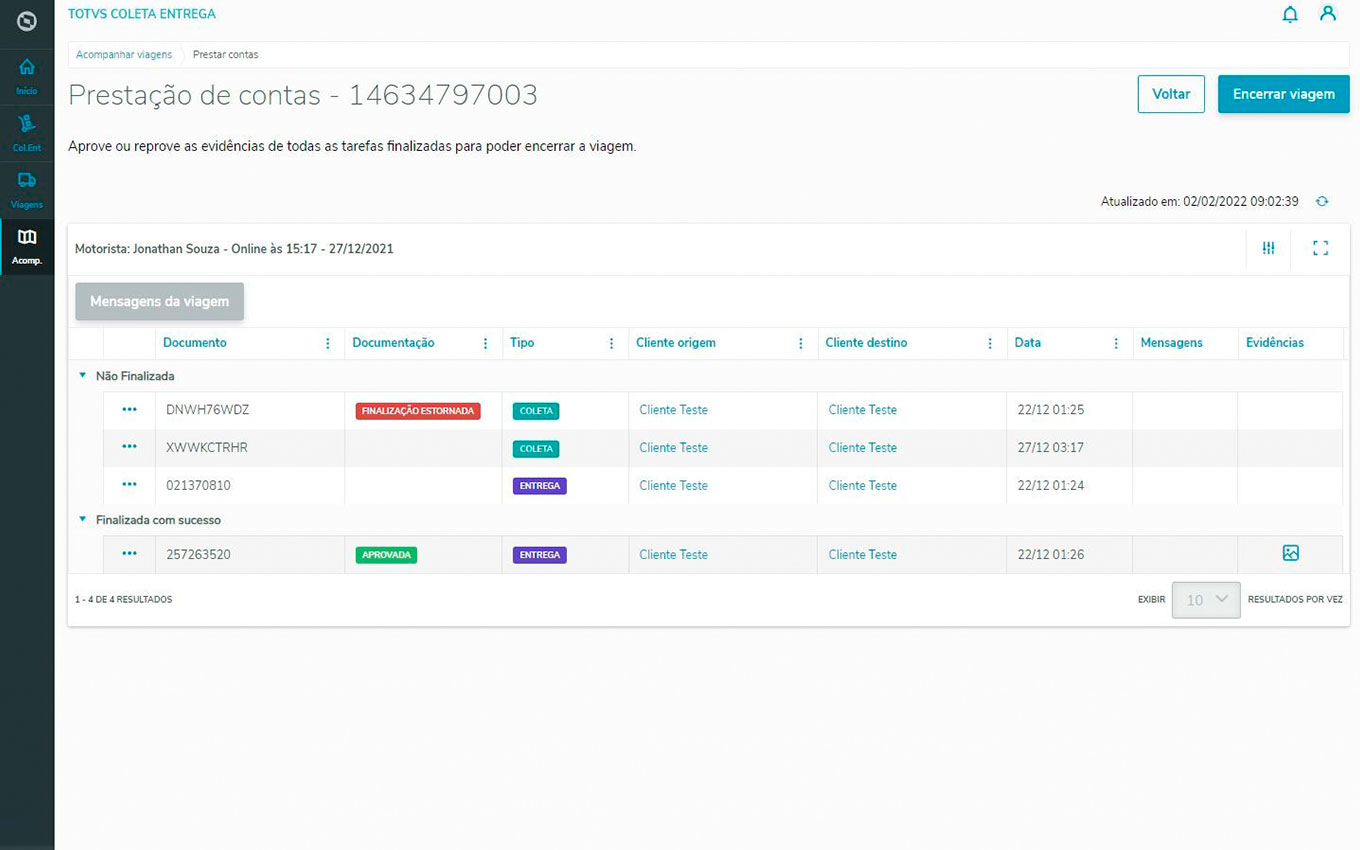Open the Documento column options menu
Image resolution: width=1360 pixels, height=850 pixels.
tap(328, 343)
